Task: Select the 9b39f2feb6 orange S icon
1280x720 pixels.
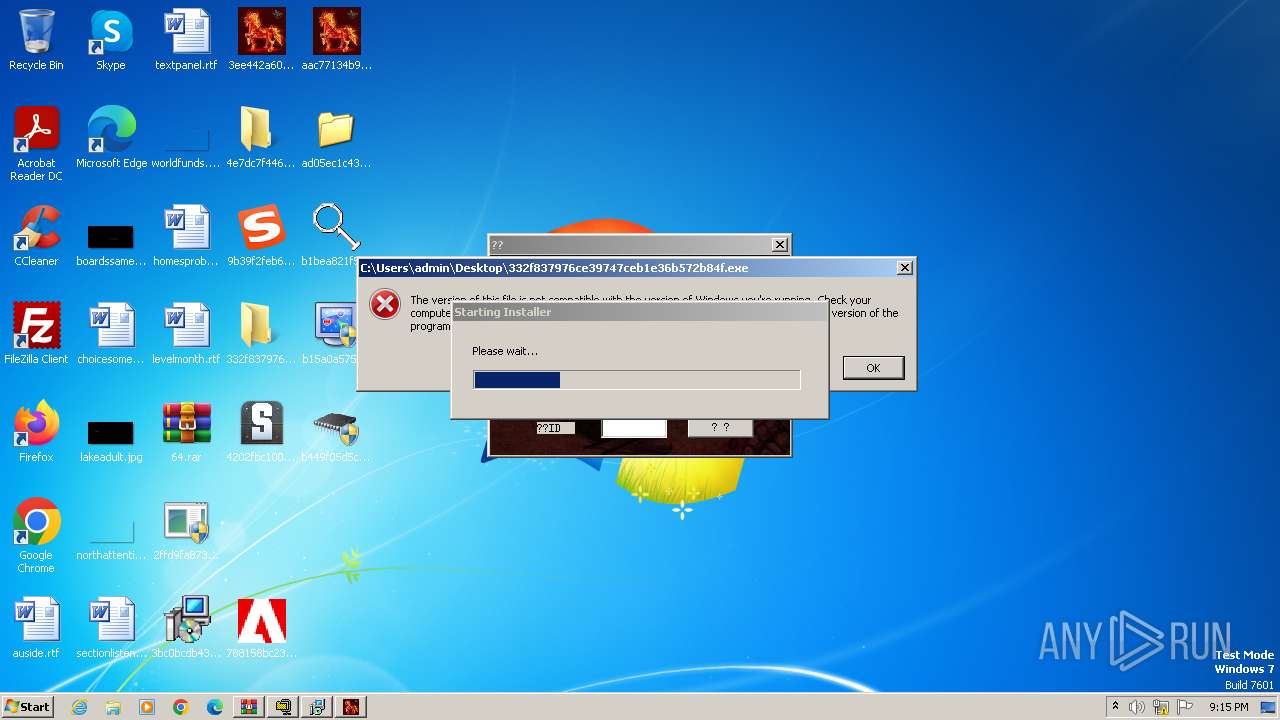Action: click(x=261, y=236)
